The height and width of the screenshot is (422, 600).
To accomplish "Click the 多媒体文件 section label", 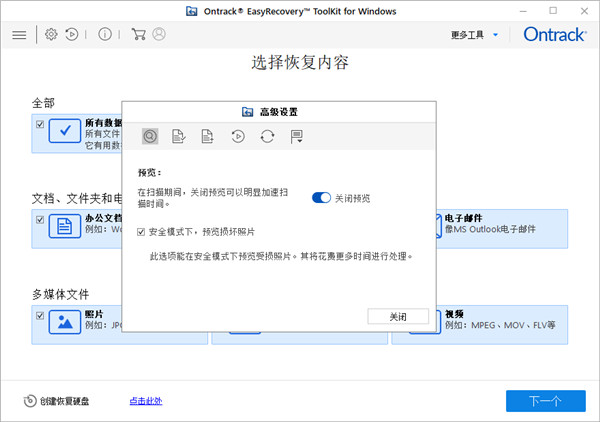I will point(60,294).
